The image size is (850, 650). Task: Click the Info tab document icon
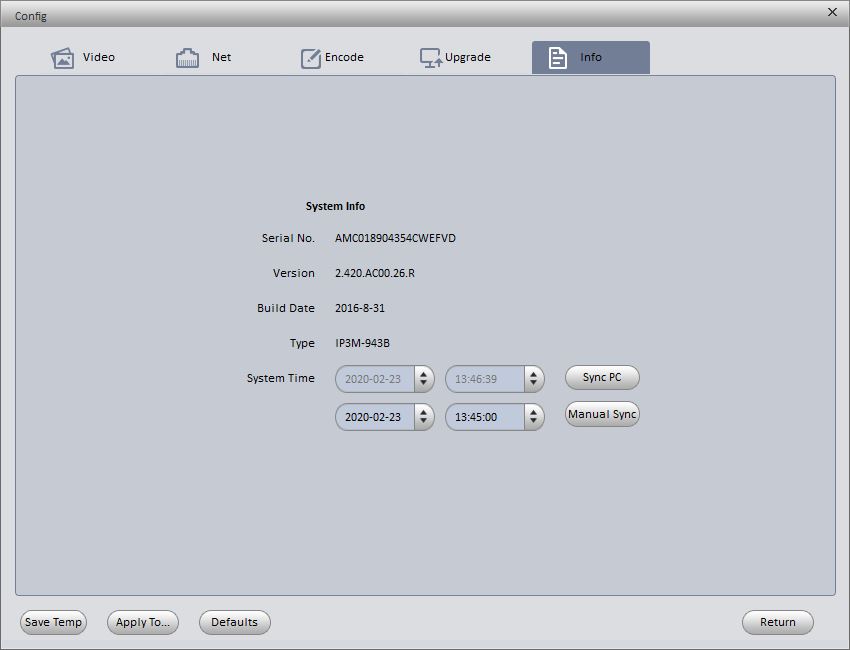[x=557, y=57]
